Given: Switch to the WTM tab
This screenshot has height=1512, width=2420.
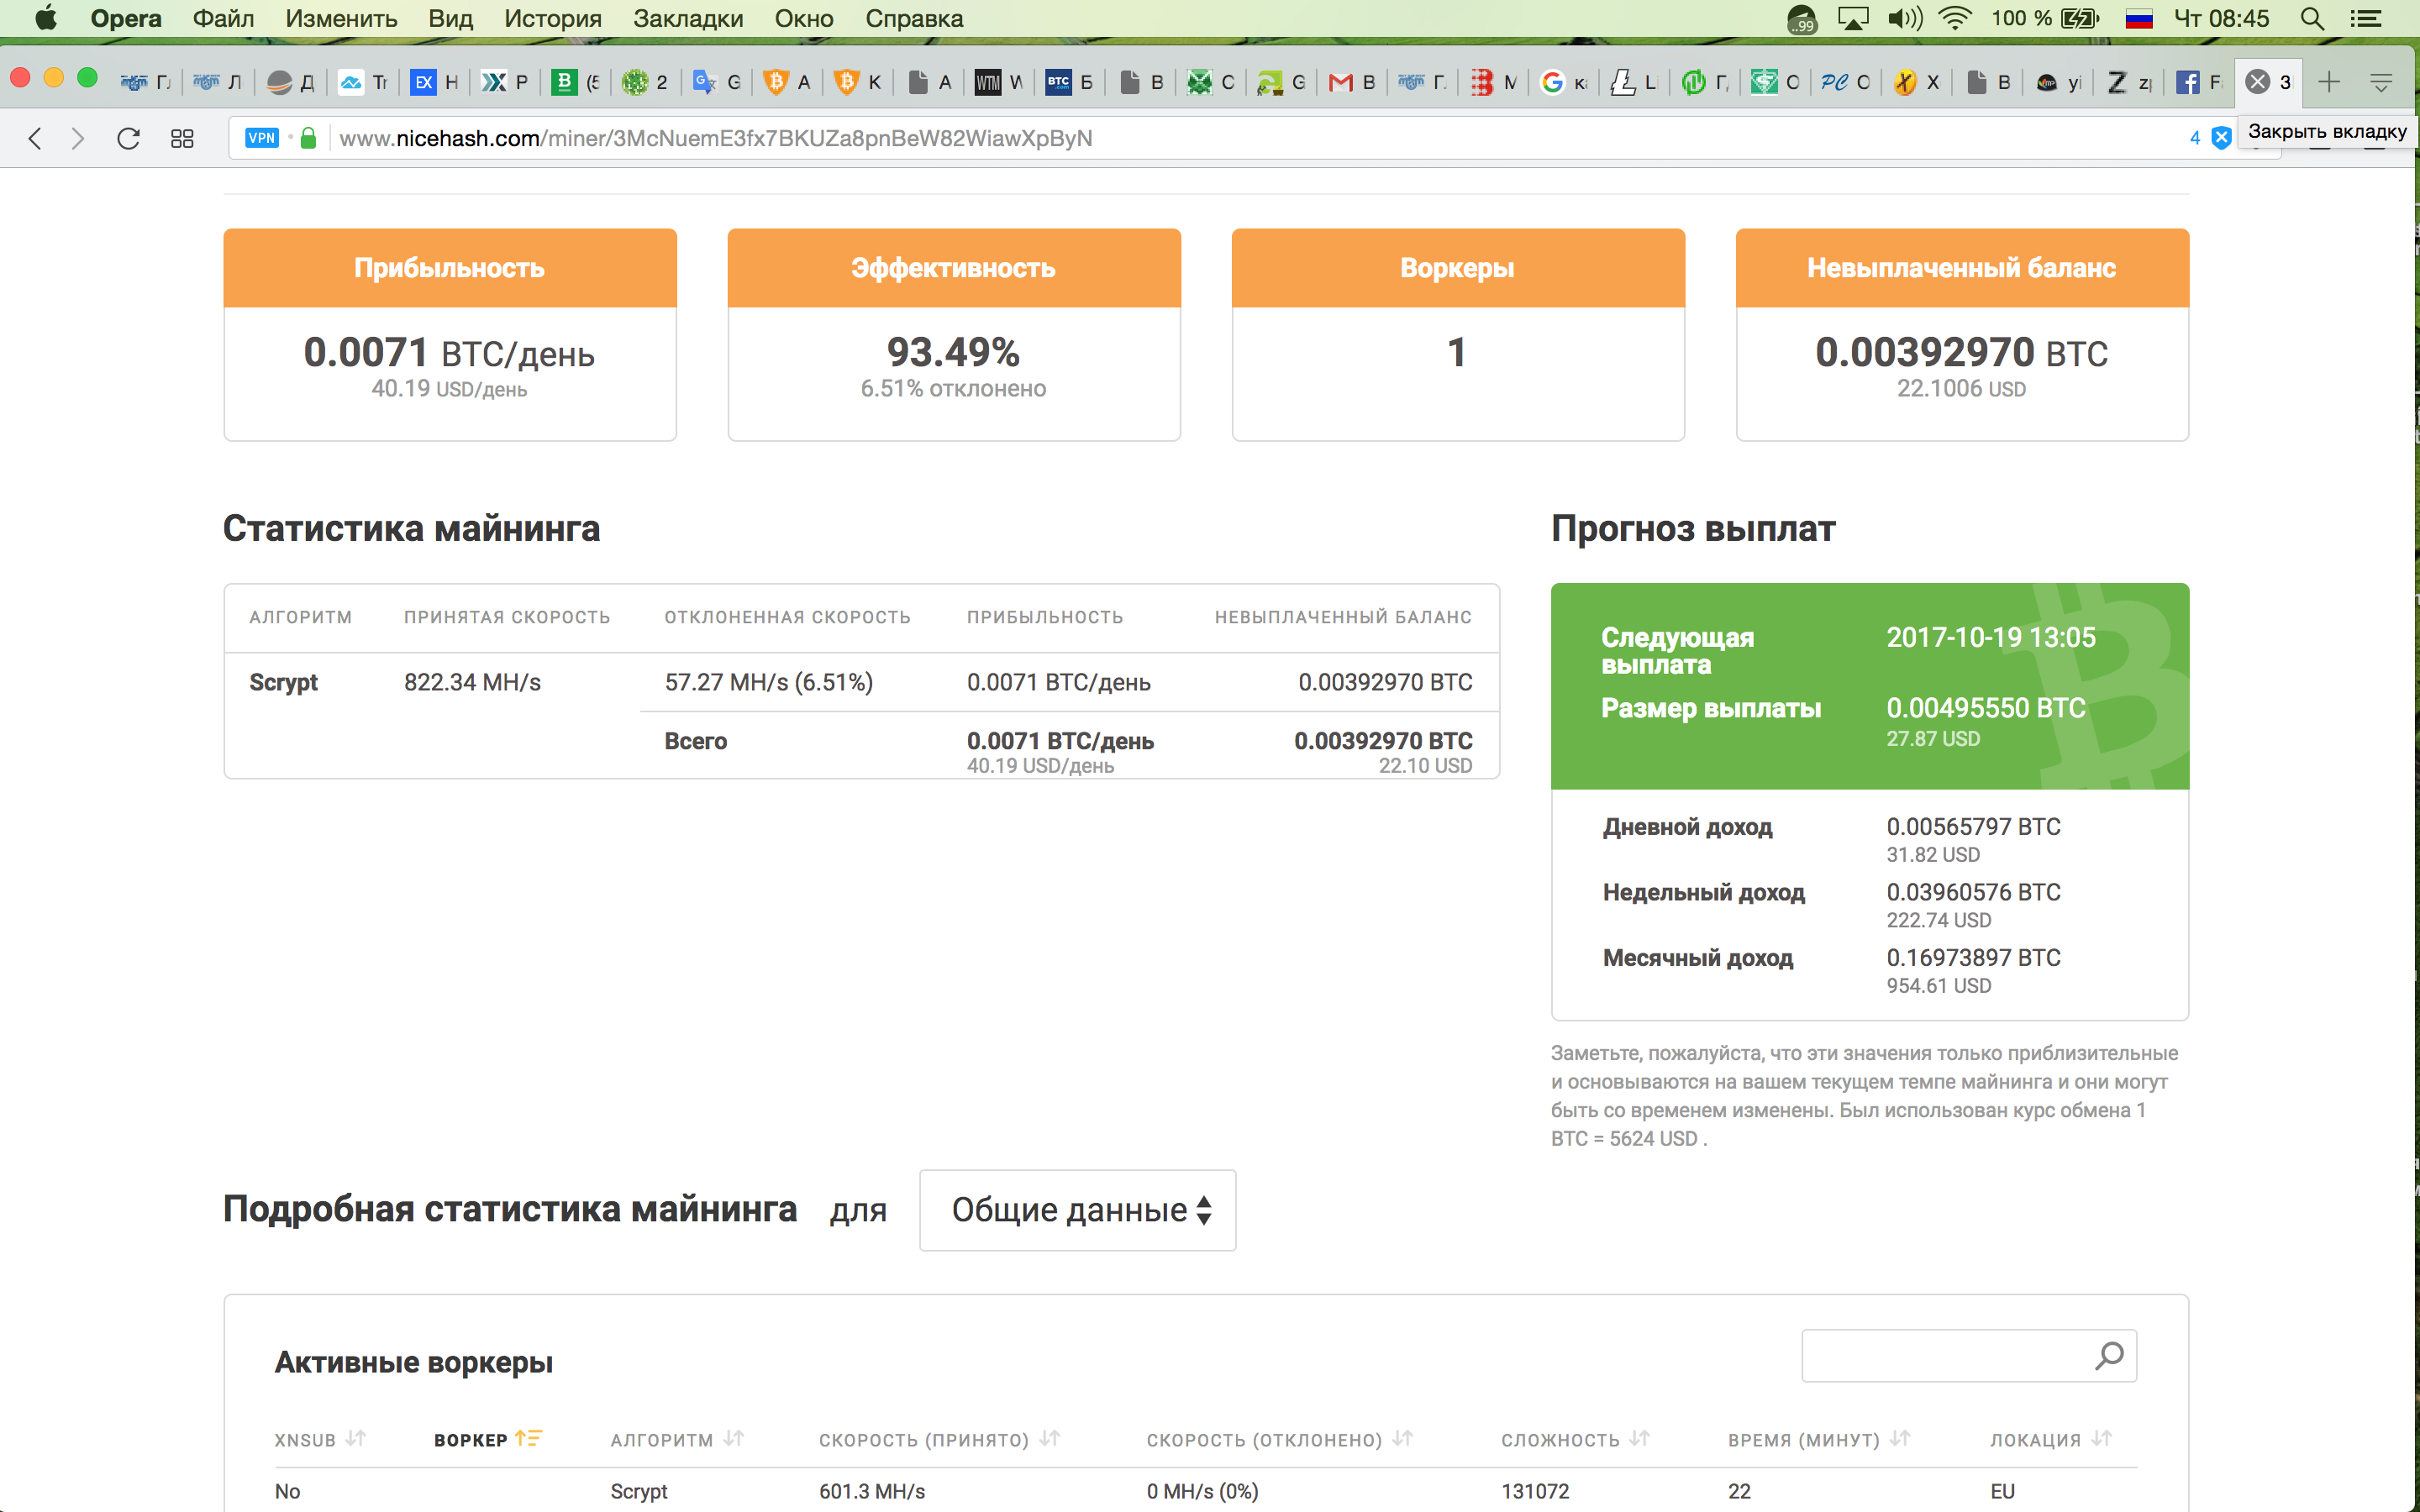Looking at the screenshot, I should [999, 82].
